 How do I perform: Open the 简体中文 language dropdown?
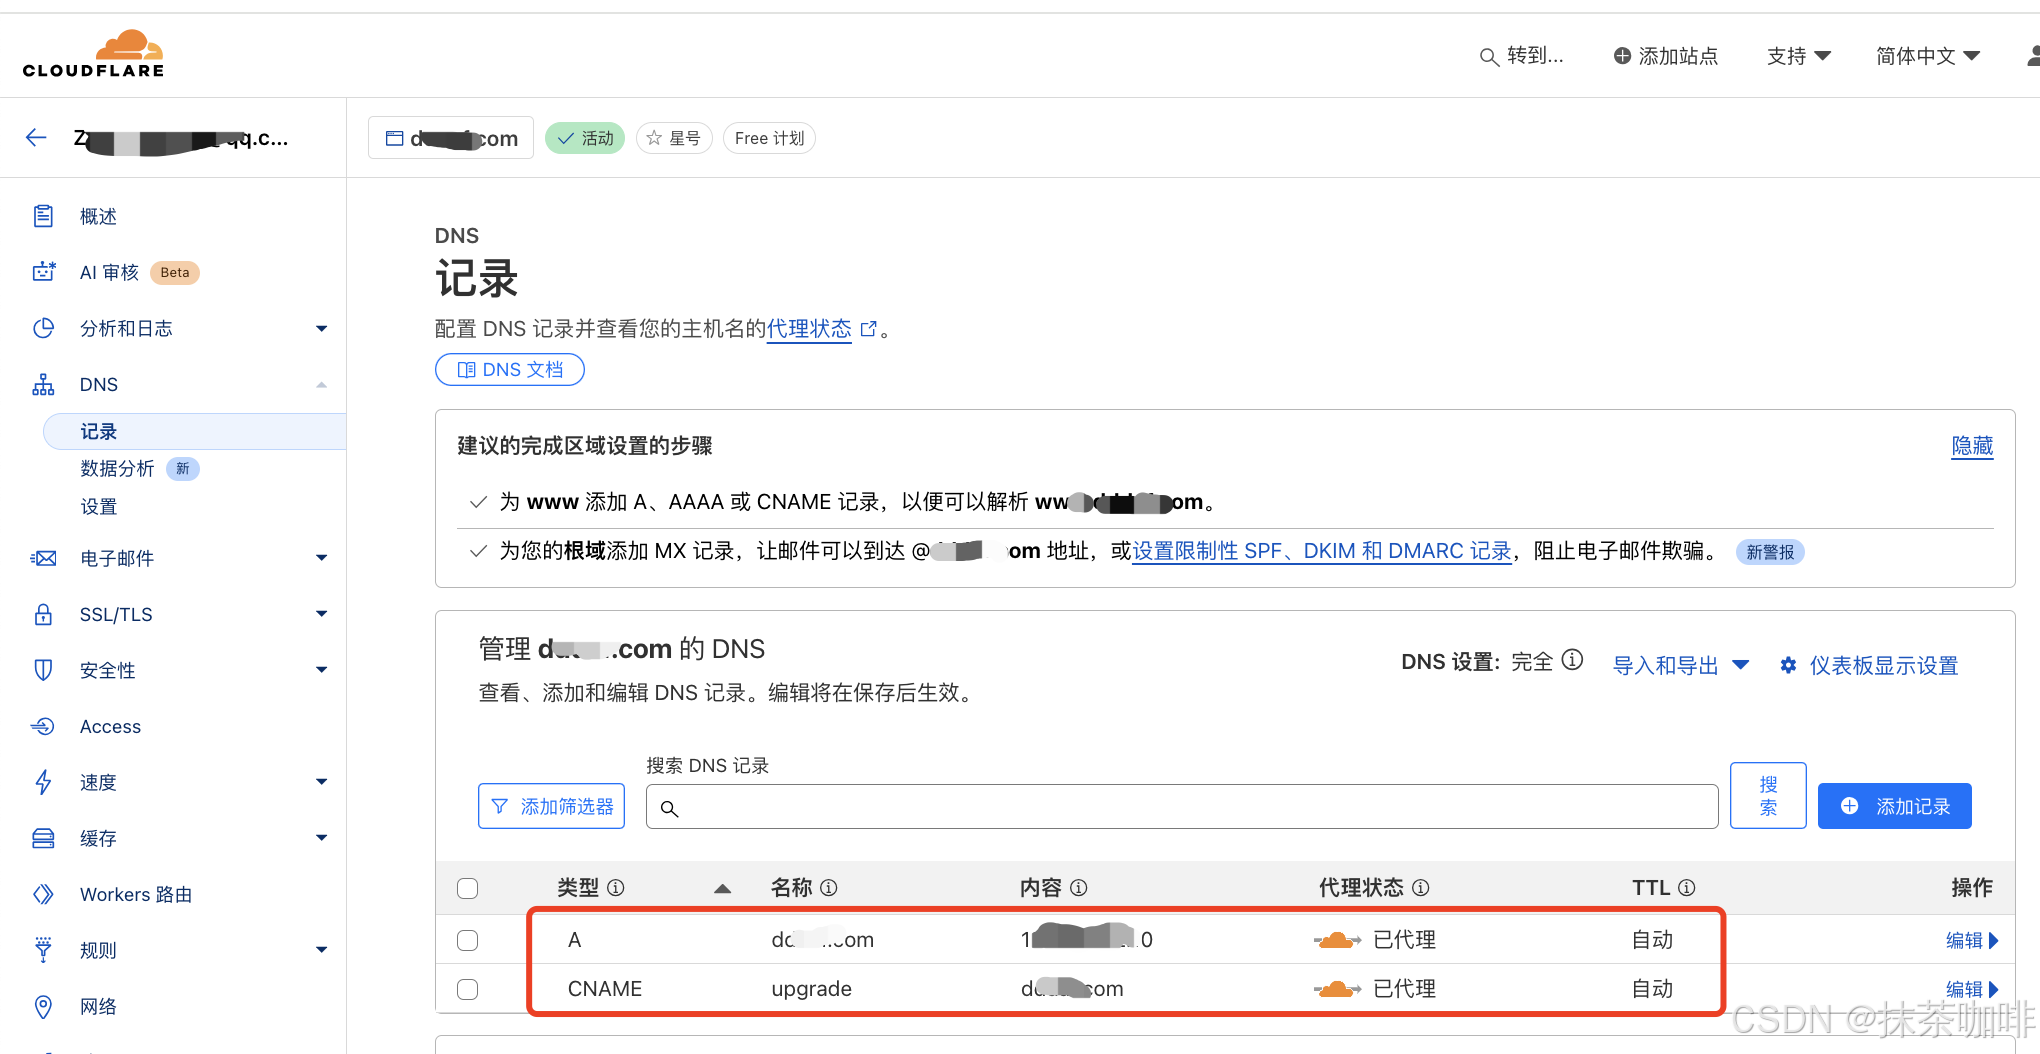coord(1928,56)
